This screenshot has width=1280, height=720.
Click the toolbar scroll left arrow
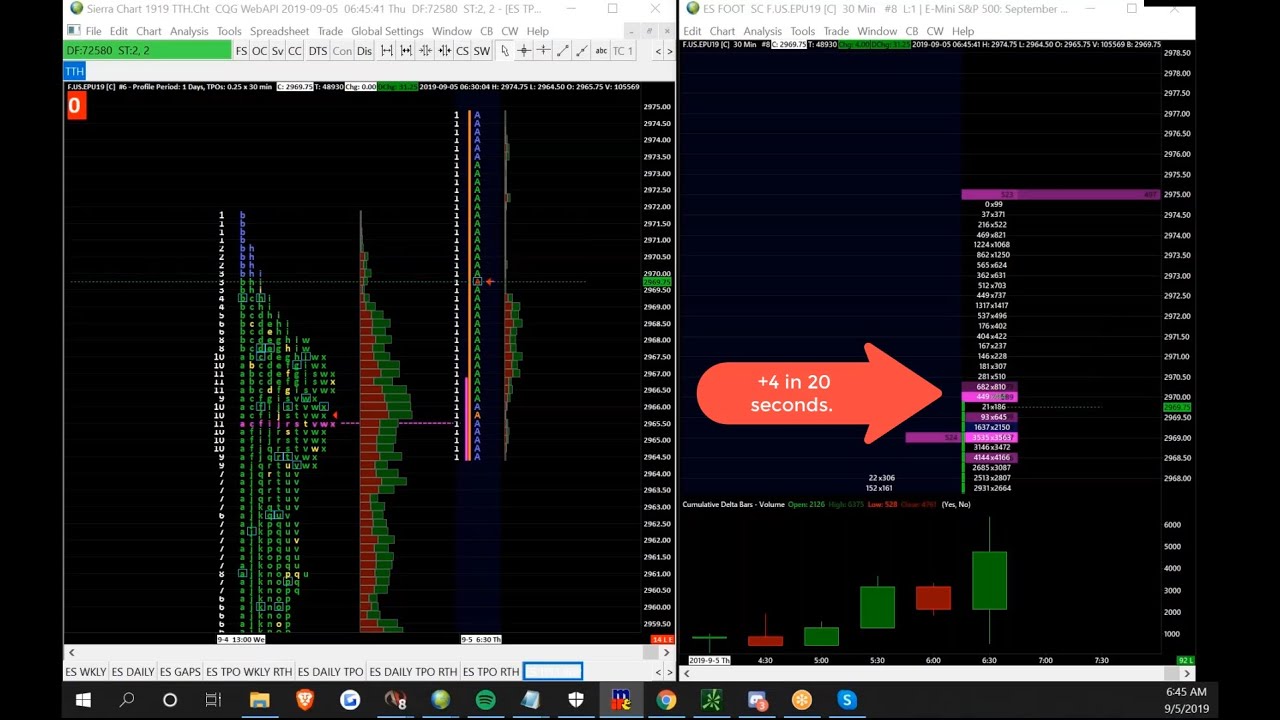click(x=657, y=51)
